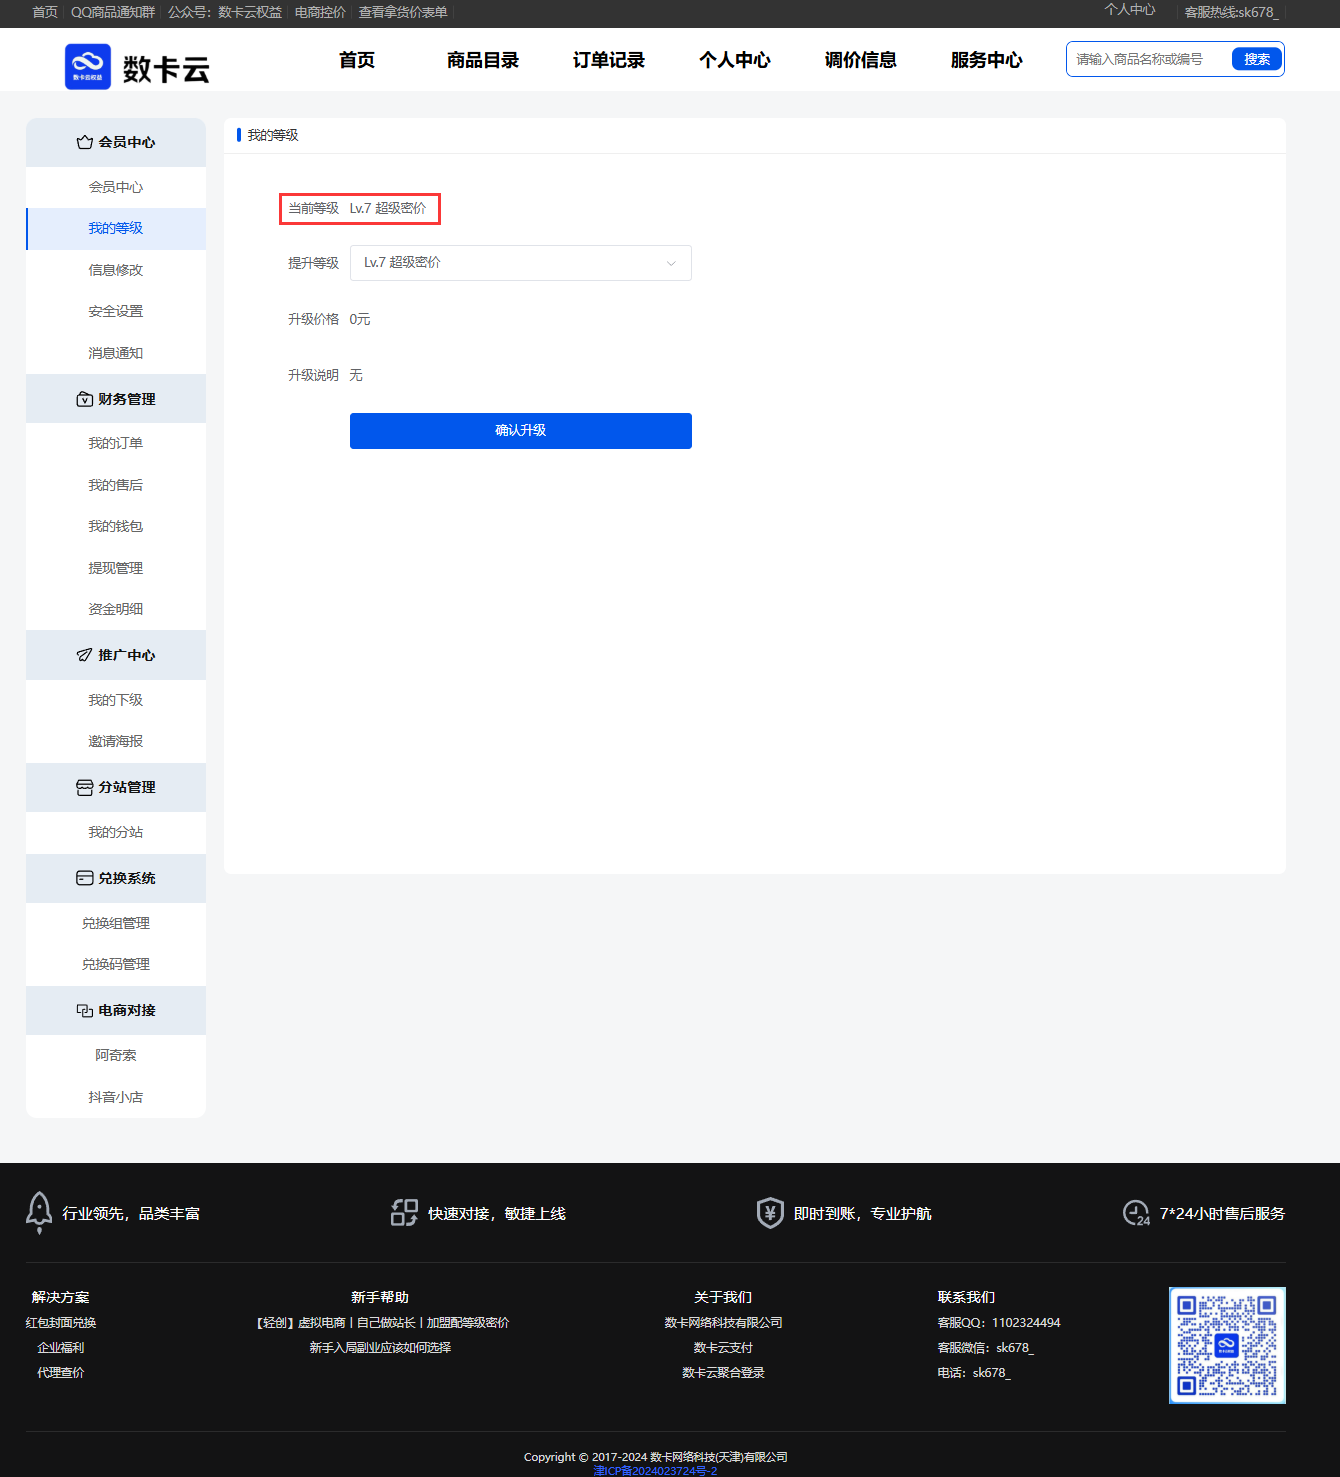Click the 数卡云 cloud logo icon
This screenshot has height=1477, width=1340.
tap(88, 67)
